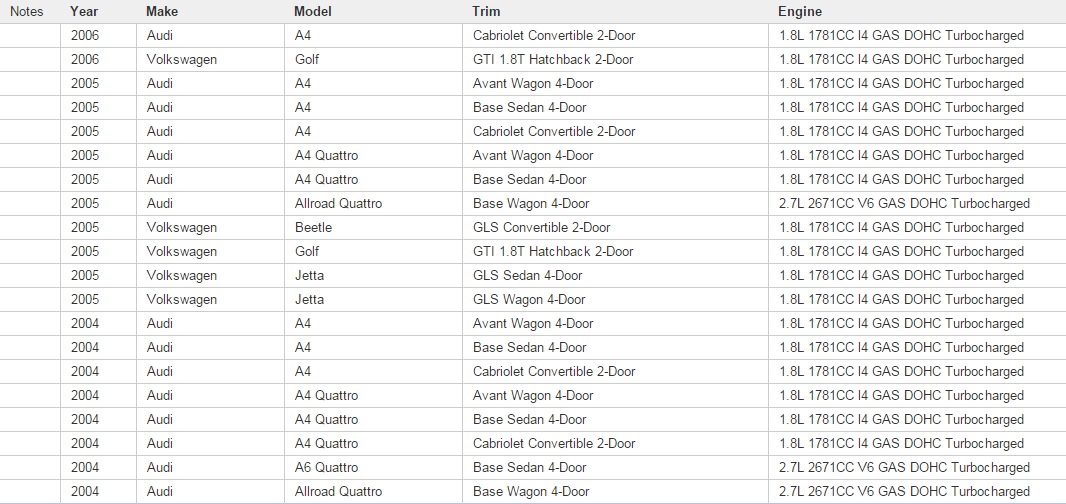
Task: Select the GLS Sedan 4-Door trim cell
Action: pos(527,275)
